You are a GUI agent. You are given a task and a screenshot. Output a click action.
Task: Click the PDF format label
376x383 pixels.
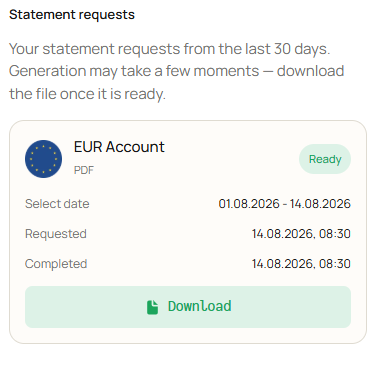coord(84,170)
